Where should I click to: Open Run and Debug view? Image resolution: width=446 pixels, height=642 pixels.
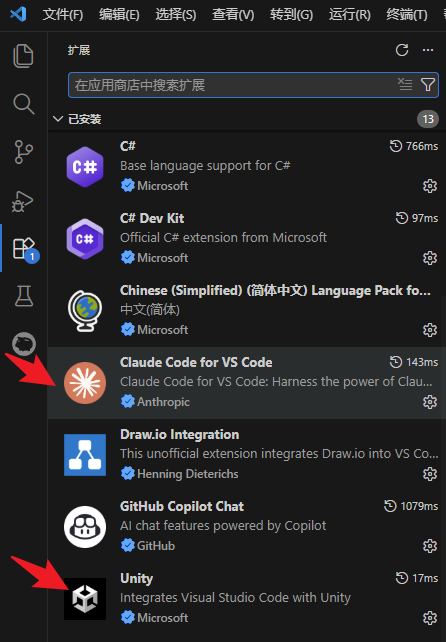tap(23, 201)
